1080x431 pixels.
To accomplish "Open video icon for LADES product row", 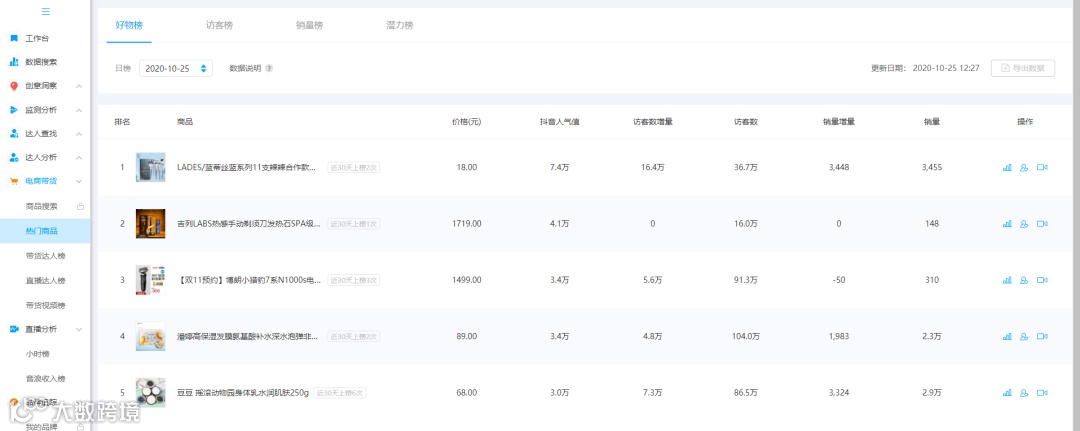I will pos(1042,167).
